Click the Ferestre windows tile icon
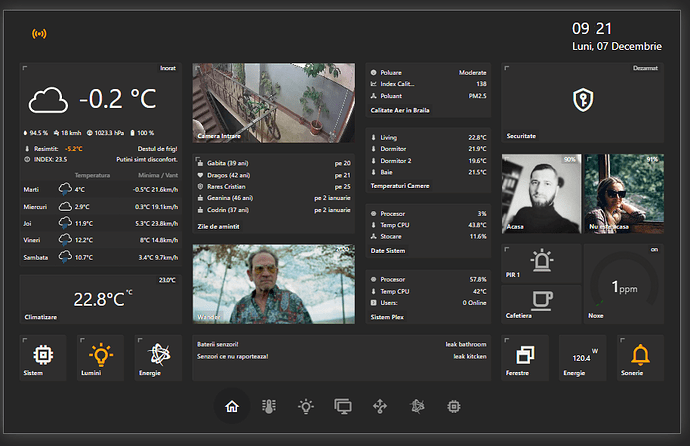 pos(525,355)
